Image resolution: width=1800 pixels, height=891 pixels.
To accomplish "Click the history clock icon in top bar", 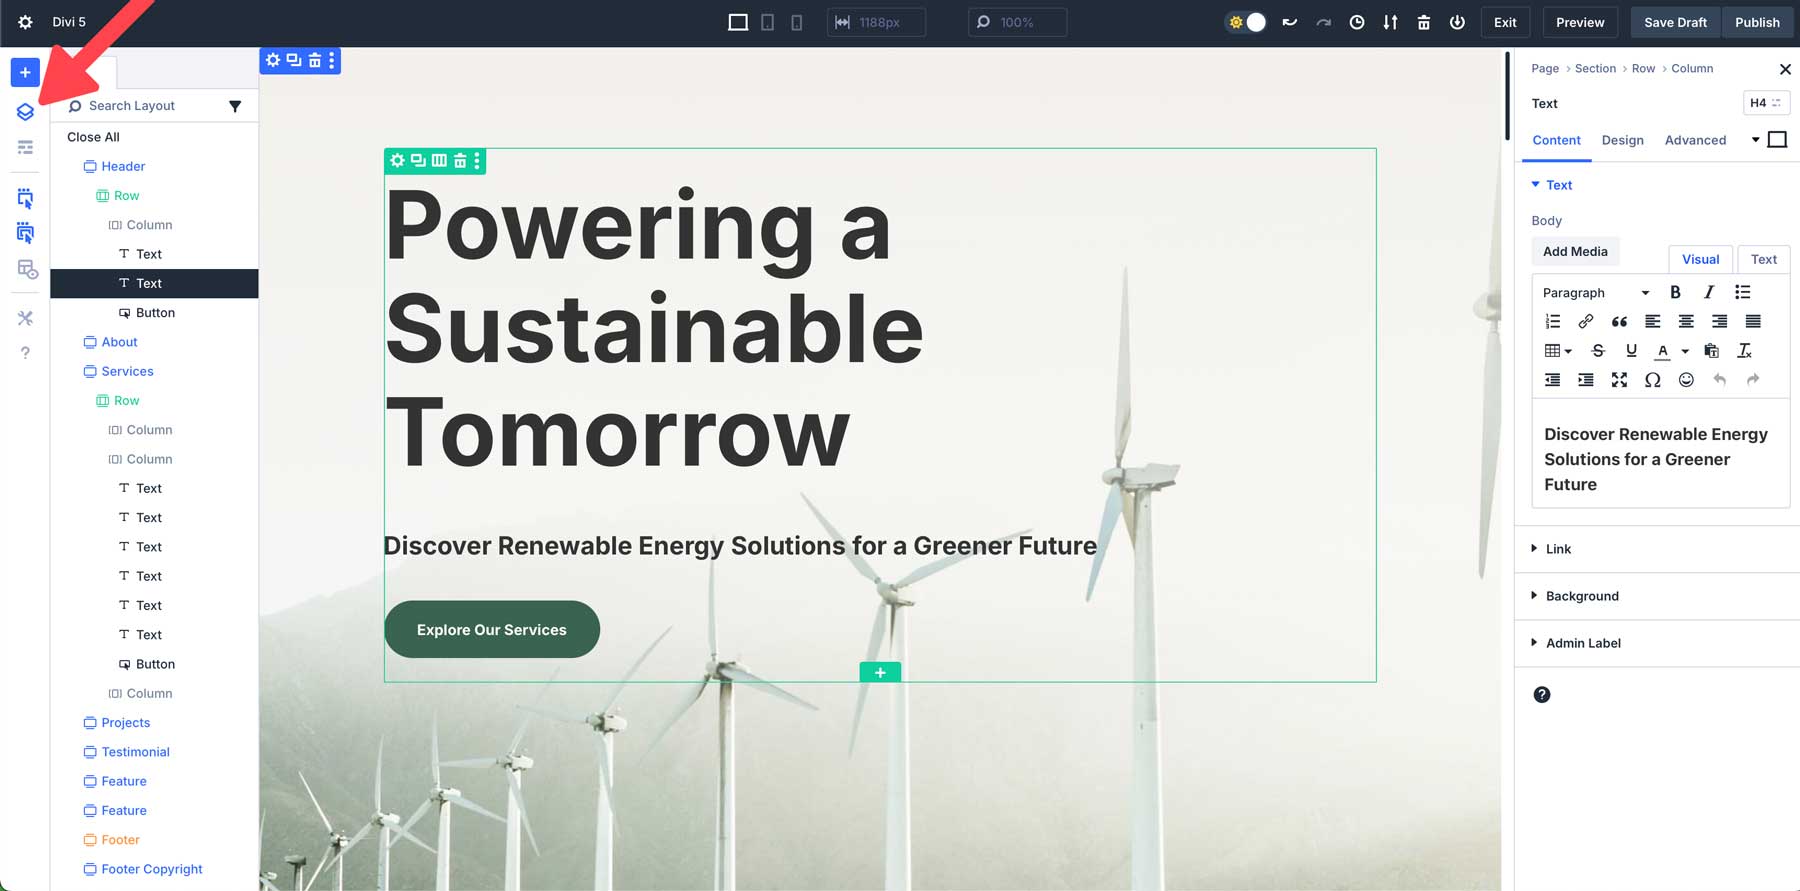I will tap(1356, 22).
